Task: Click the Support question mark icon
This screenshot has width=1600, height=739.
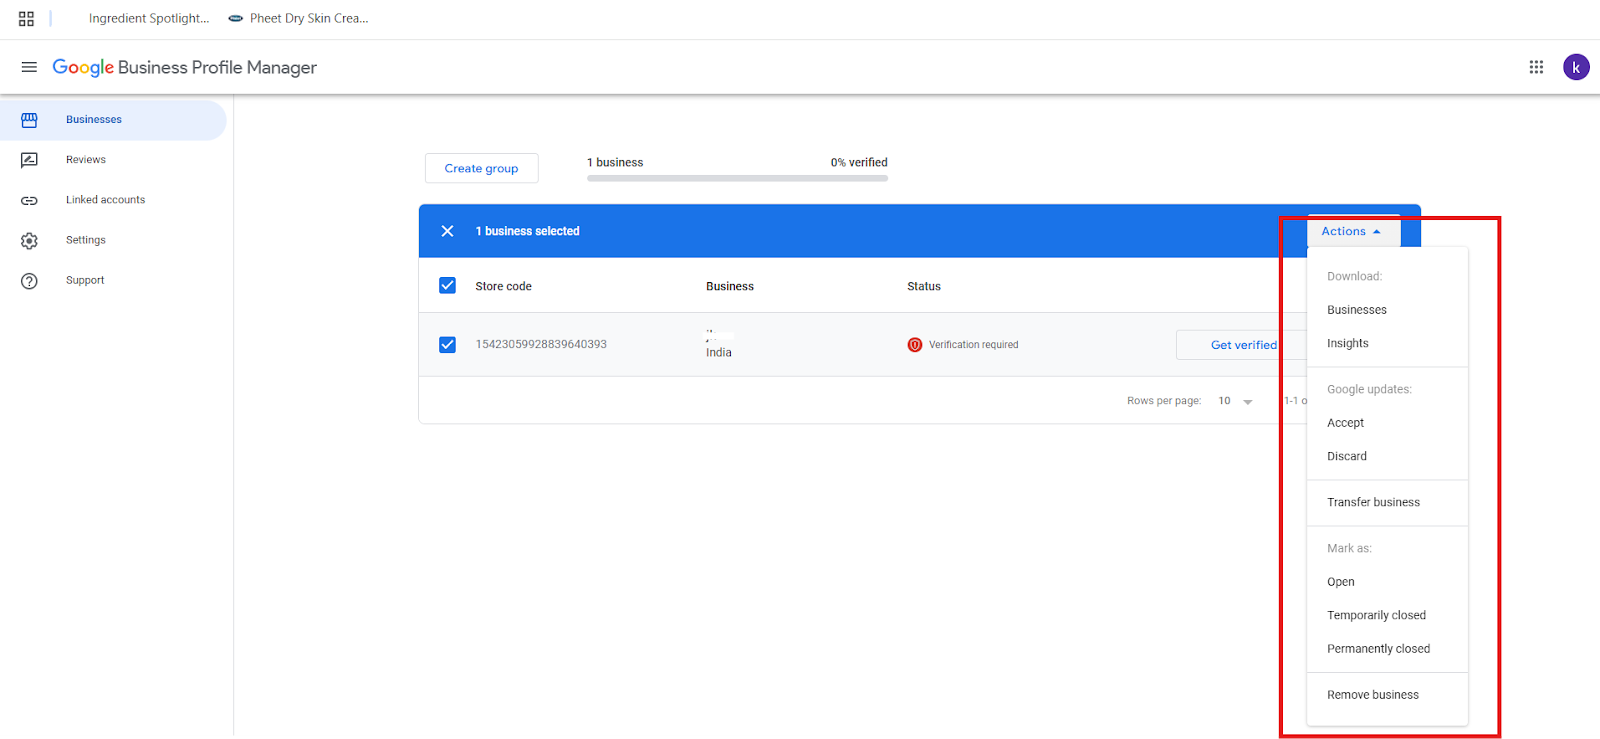Action: coord(29,281)
